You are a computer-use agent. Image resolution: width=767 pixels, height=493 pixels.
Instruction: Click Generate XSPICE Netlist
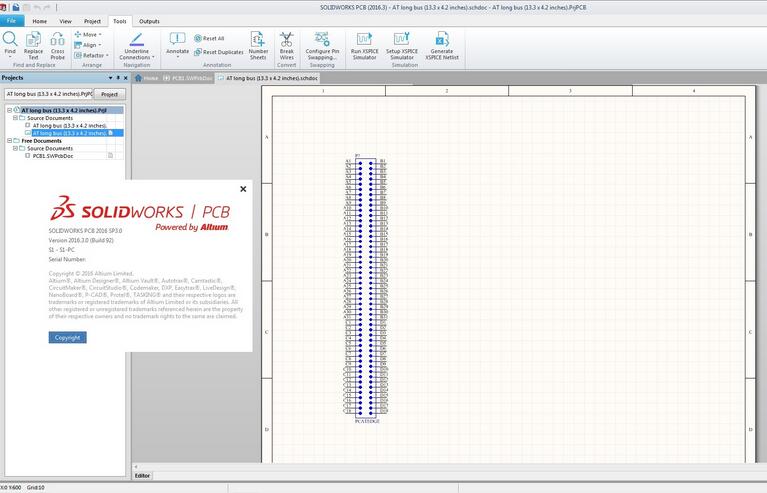[442, 45]
